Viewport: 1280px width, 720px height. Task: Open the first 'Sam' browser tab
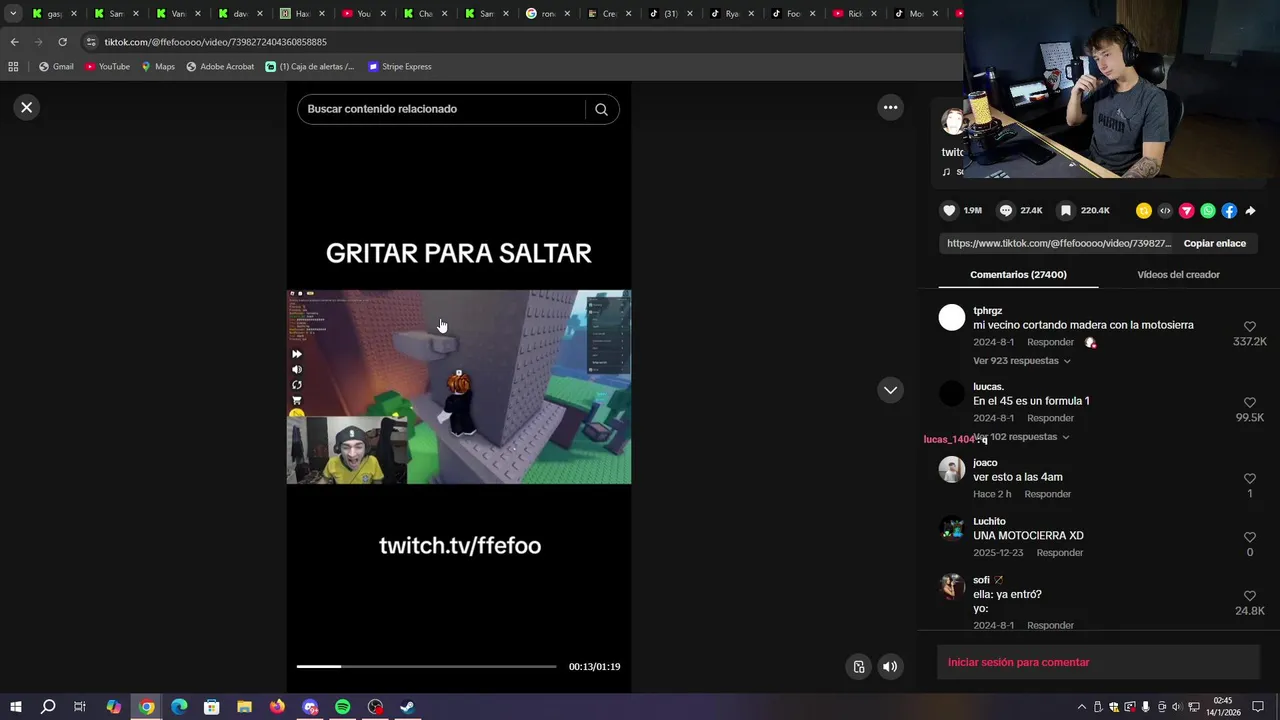116,14
